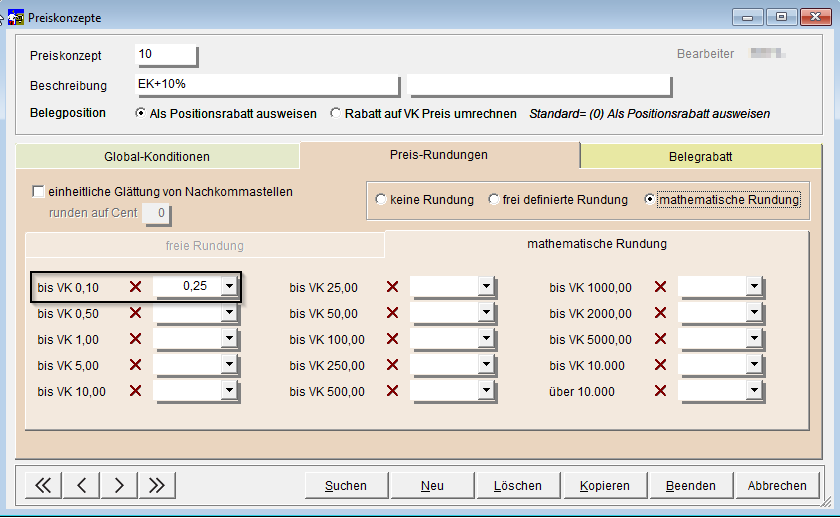Click the red X next to bis VK 5000,00
This screenshot has height=518, width=840.
click(661, 339)
